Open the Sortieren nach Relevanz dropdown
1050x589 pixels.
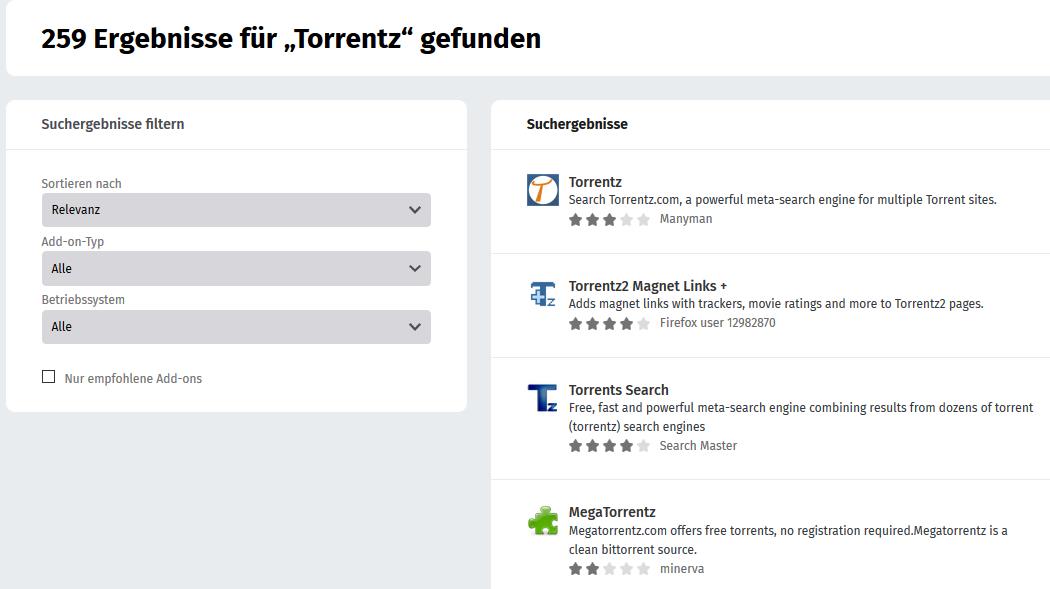coord(236,210)
